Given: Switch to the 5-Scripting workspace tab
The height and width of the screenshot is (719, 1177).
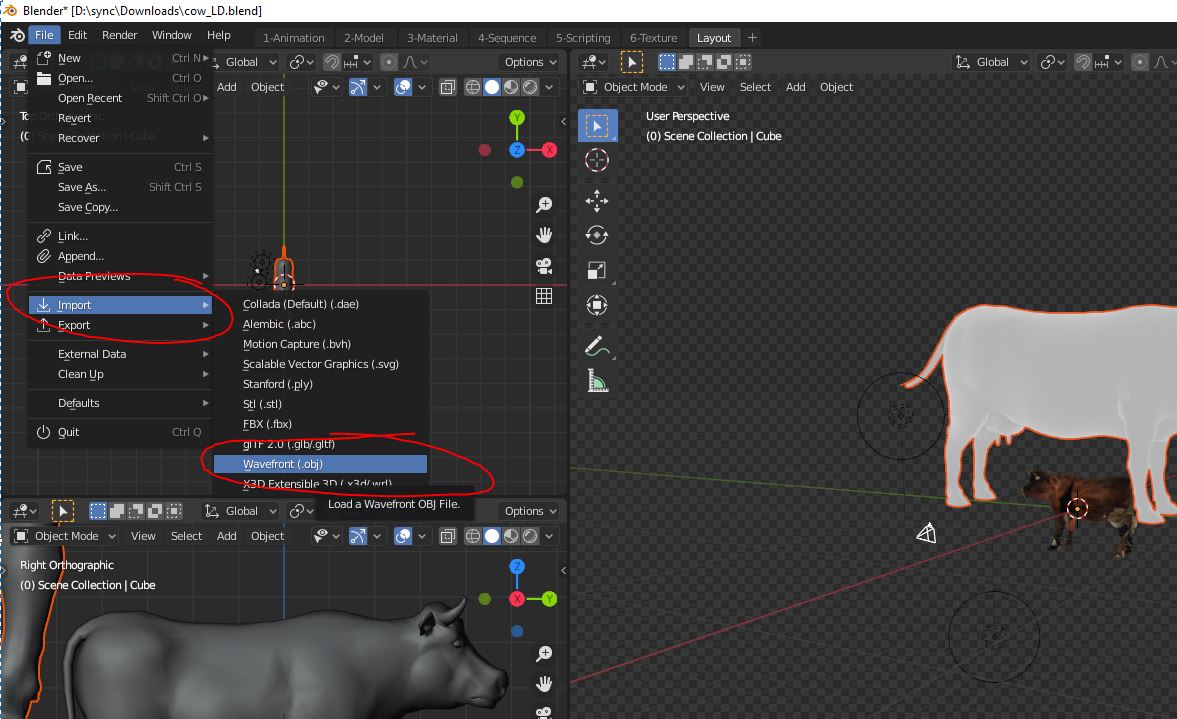Looking at the screenshot, I should tap(585, 36).
